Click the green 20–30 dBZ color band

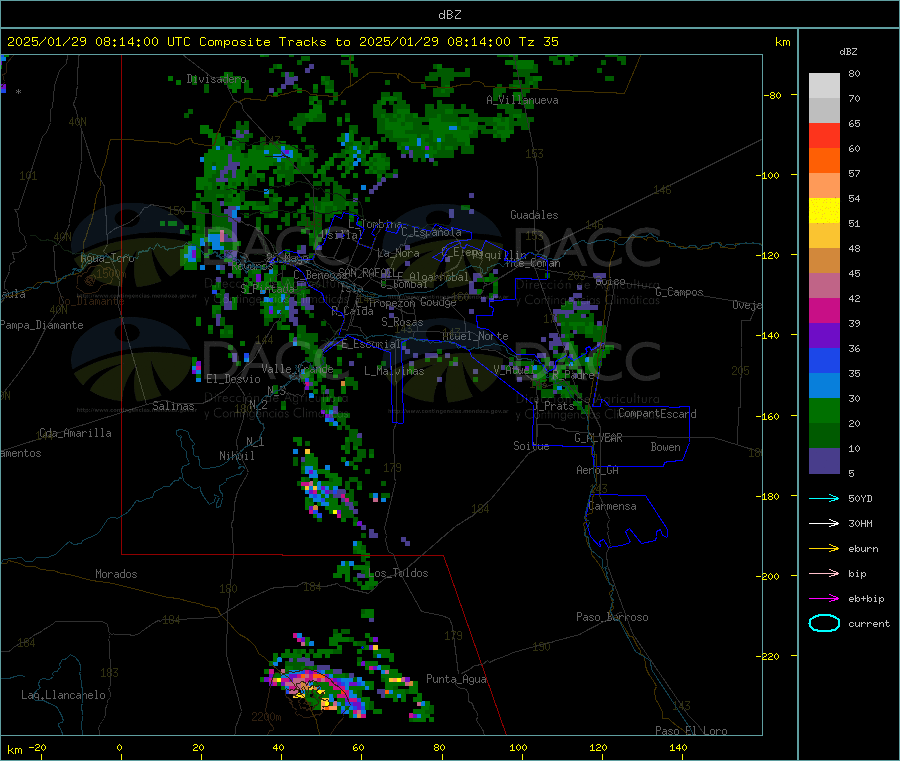pyautogui.click(x=824, y=410)
